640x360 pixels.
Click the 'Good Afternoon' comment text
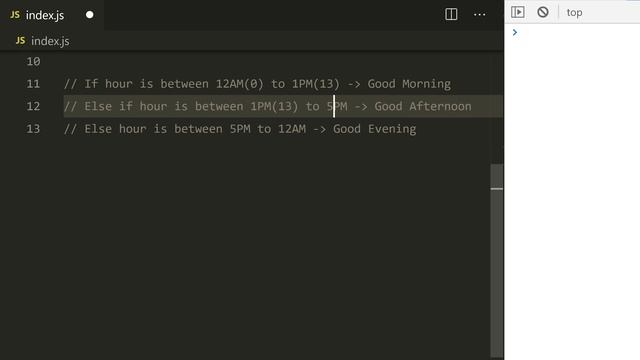click(423, 106)
